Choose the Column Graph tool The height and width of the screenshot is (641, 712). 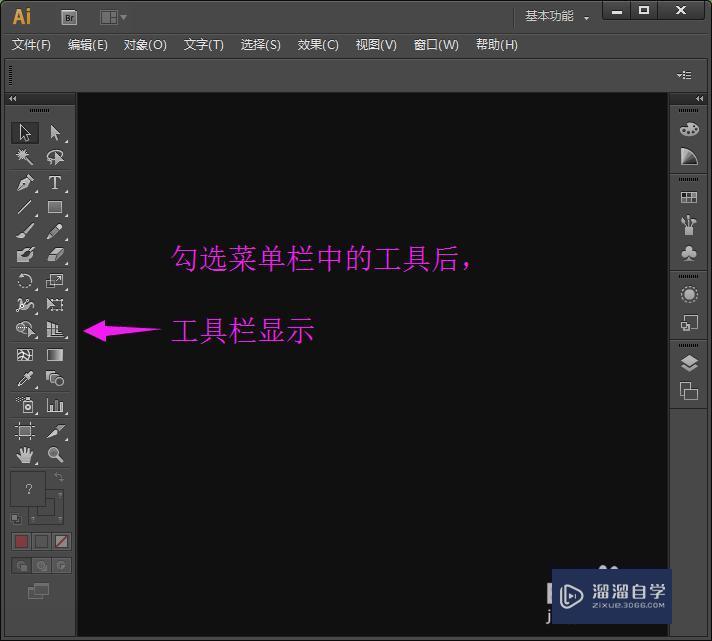click(55, 405)
